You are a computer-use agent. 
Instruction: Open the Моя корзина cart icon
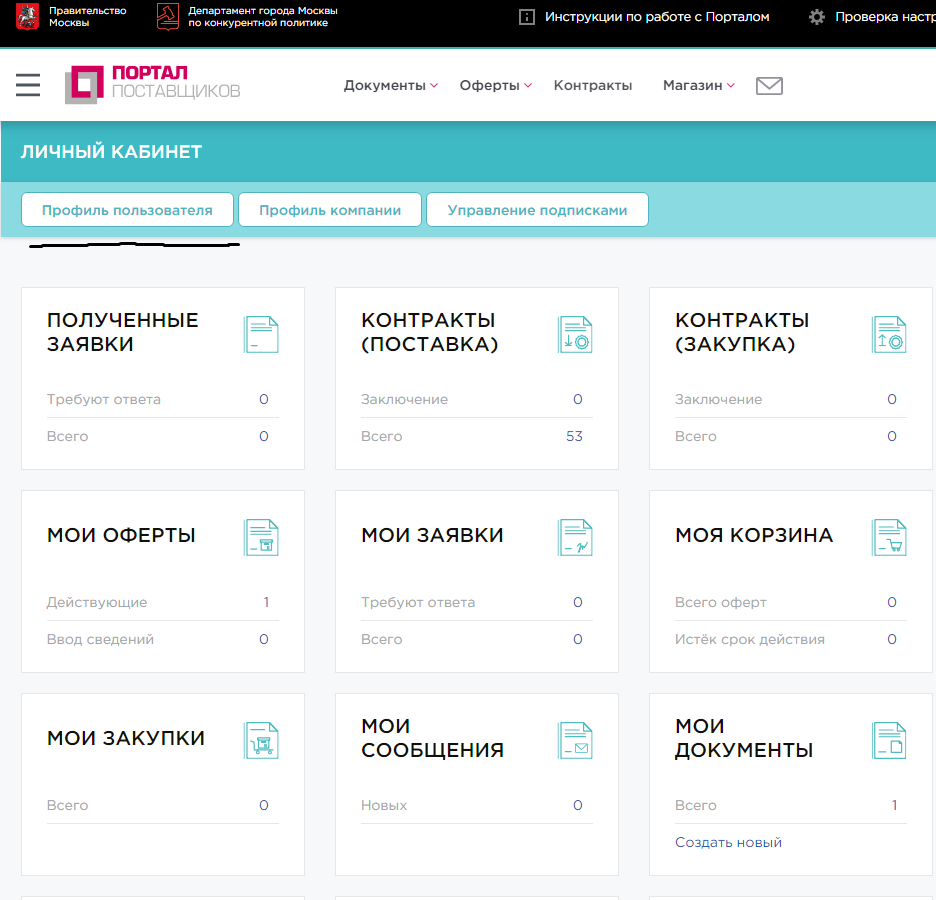coord(889,538)
